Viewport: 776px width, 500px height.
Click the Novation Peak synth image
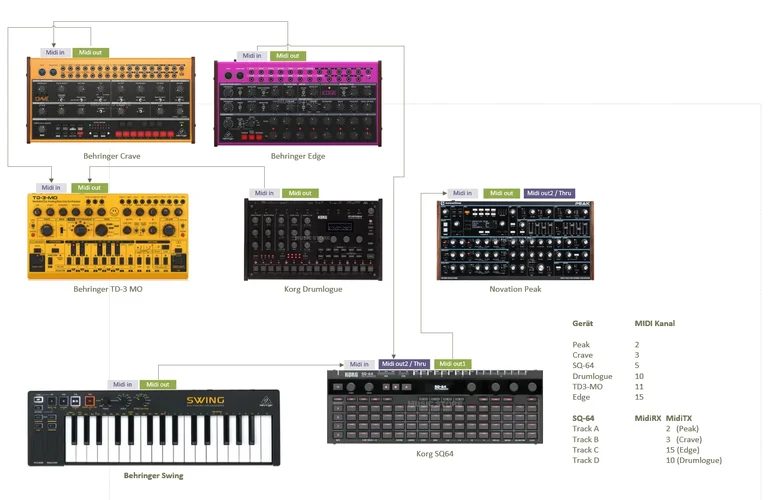tap(515, 240)
